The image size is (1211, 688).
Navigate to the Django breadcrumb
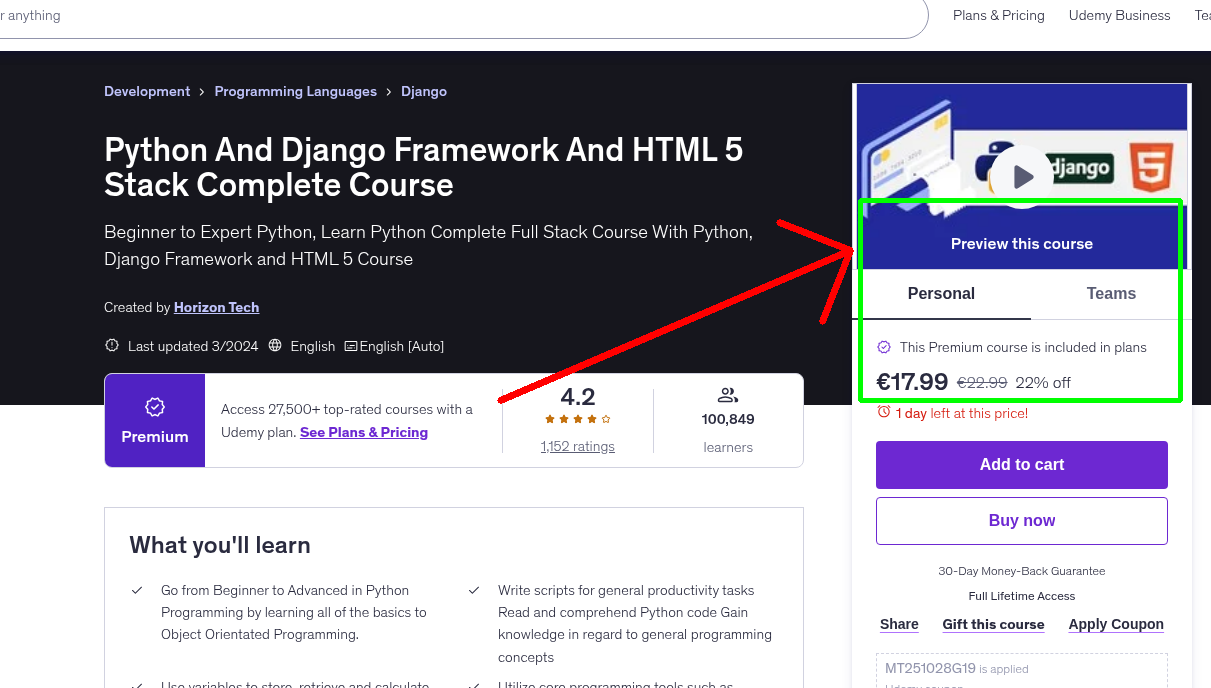tap(423, 91)
